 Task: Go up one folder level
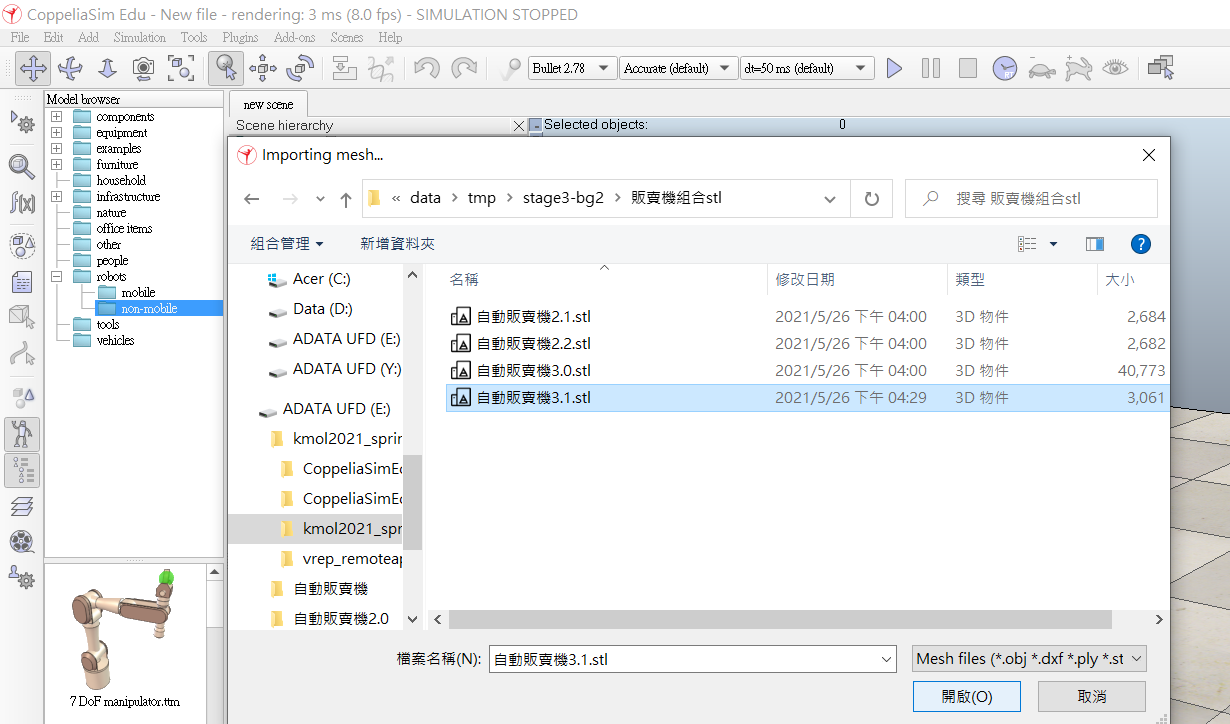pyautogui.click(x=346, y=199)
